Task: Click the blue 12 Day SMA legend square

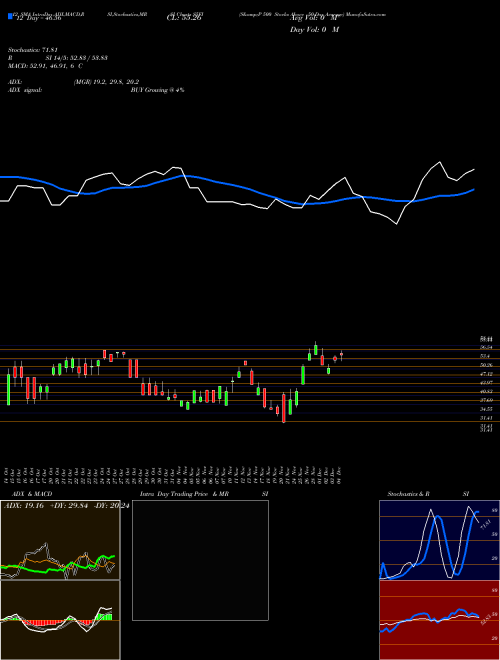Action: [10, 17]
